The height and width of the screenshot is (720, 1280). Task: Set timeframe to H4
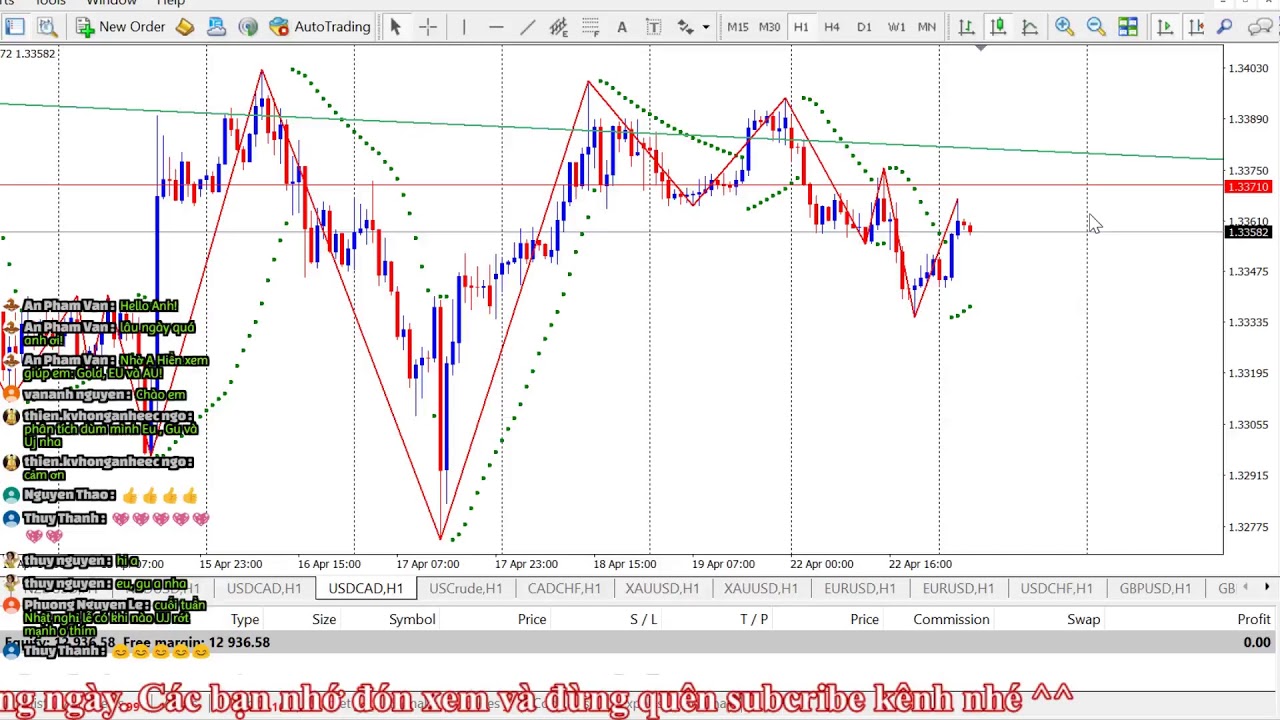tap(832, 27)
